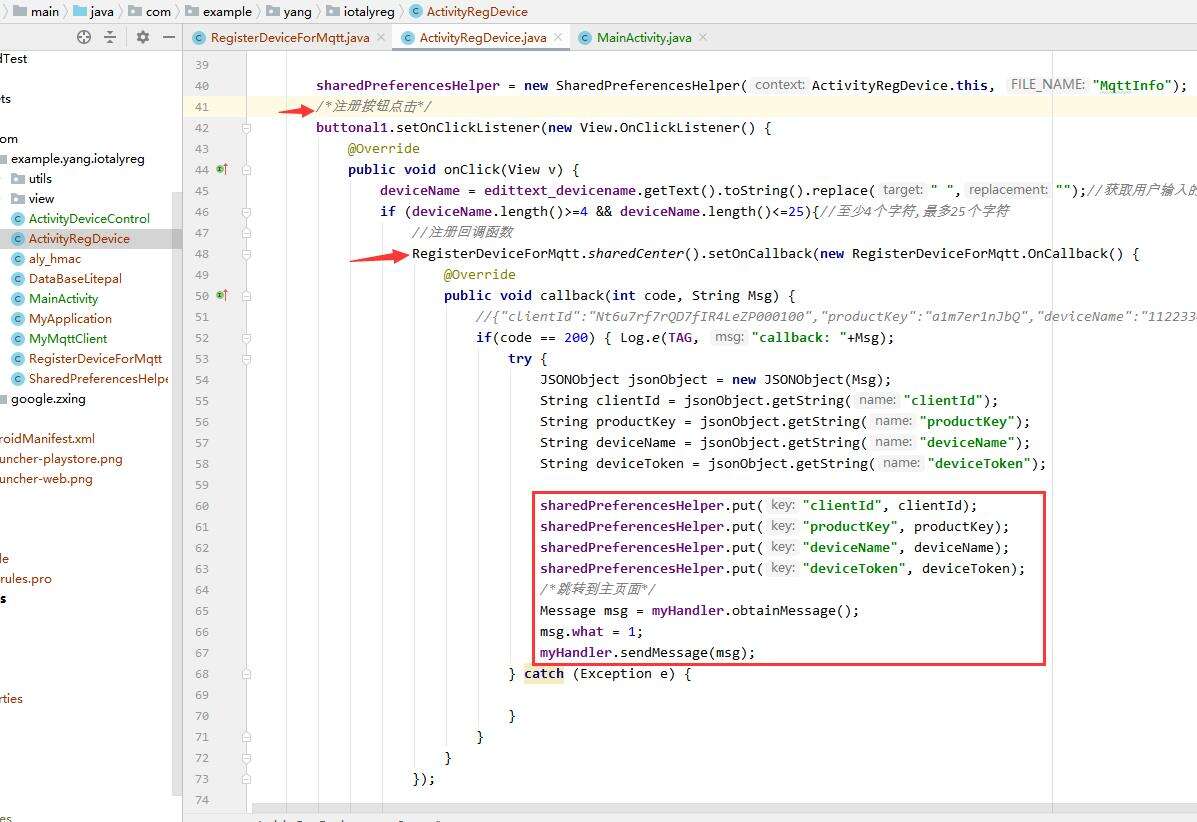The width and height of the screenshot is (1197, 822).
Task: Close the RegisterDeviceForMqtt.java tab
Action: (x=382, y=37)
